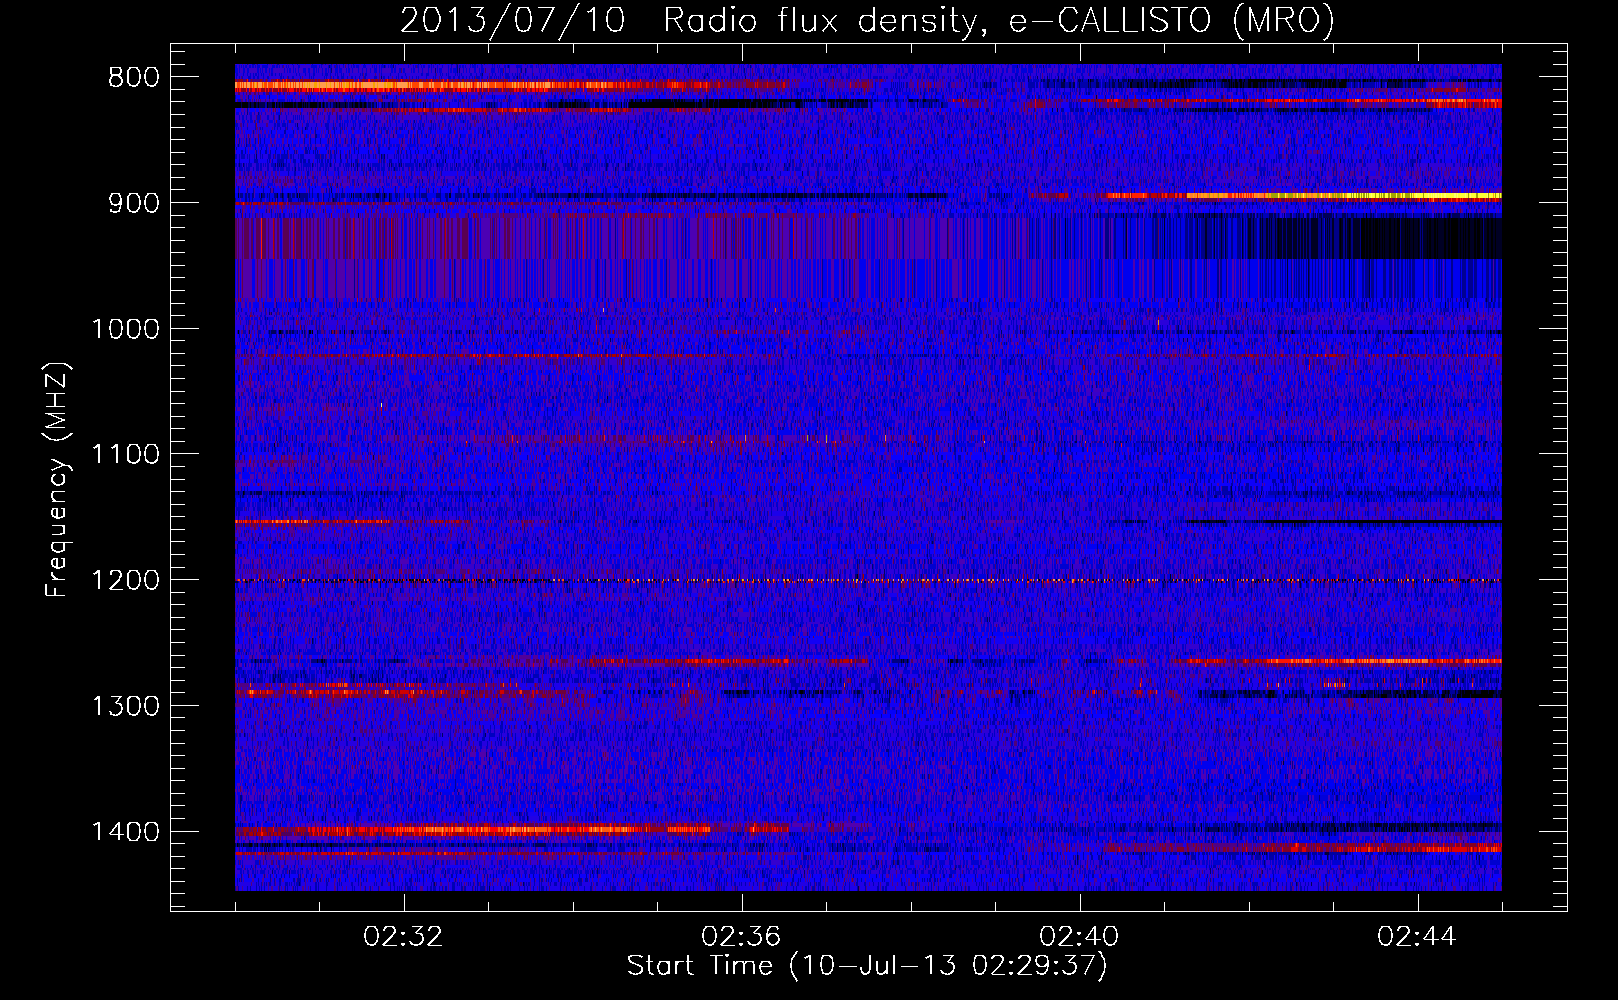Screen dimensions: 1618x1000
Task: Select the 900 frequency axis label
Action: (x=133, y=203)
